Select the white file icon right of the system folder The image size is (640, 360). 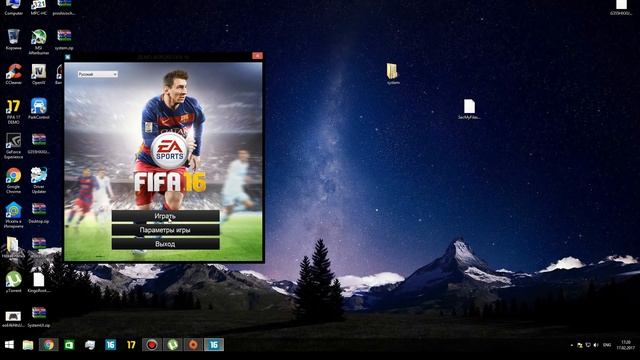click(469, 109)
